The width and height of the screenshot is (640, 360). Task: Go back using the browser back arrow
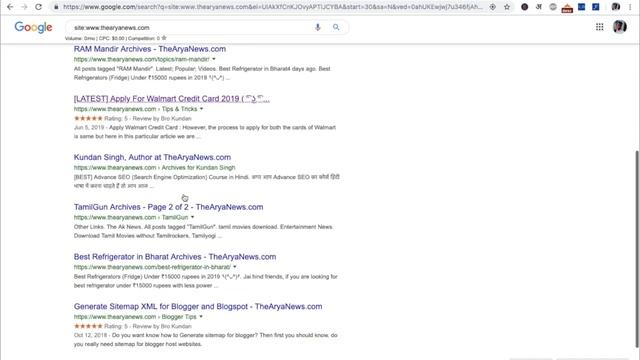tap(10, 7)
